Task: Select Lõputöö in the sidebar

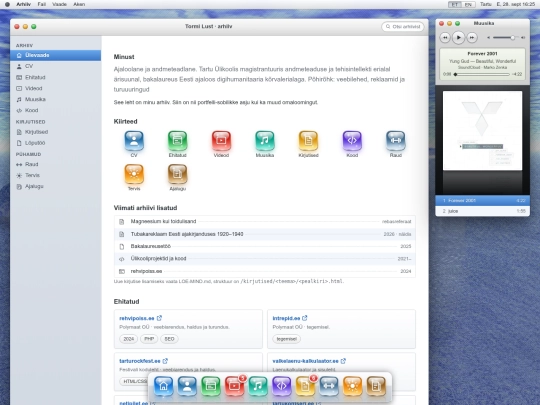Action: click(55, 143)
